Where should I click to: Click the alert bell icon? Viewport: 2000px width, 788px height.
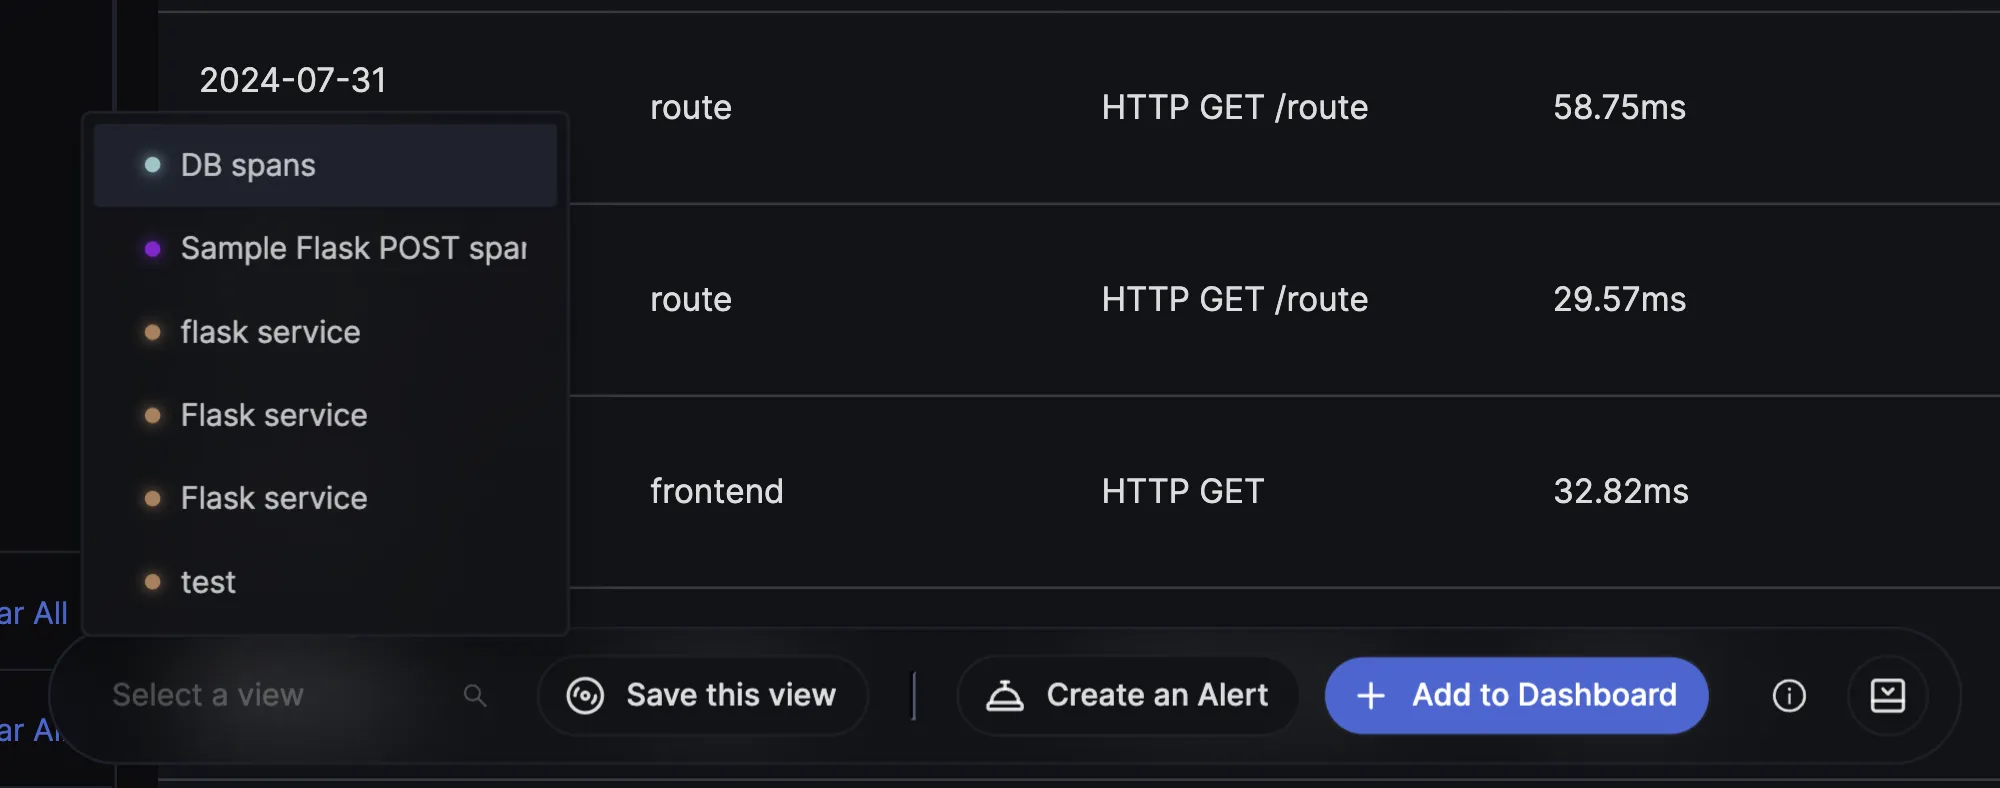click(x=1005, y=695)
